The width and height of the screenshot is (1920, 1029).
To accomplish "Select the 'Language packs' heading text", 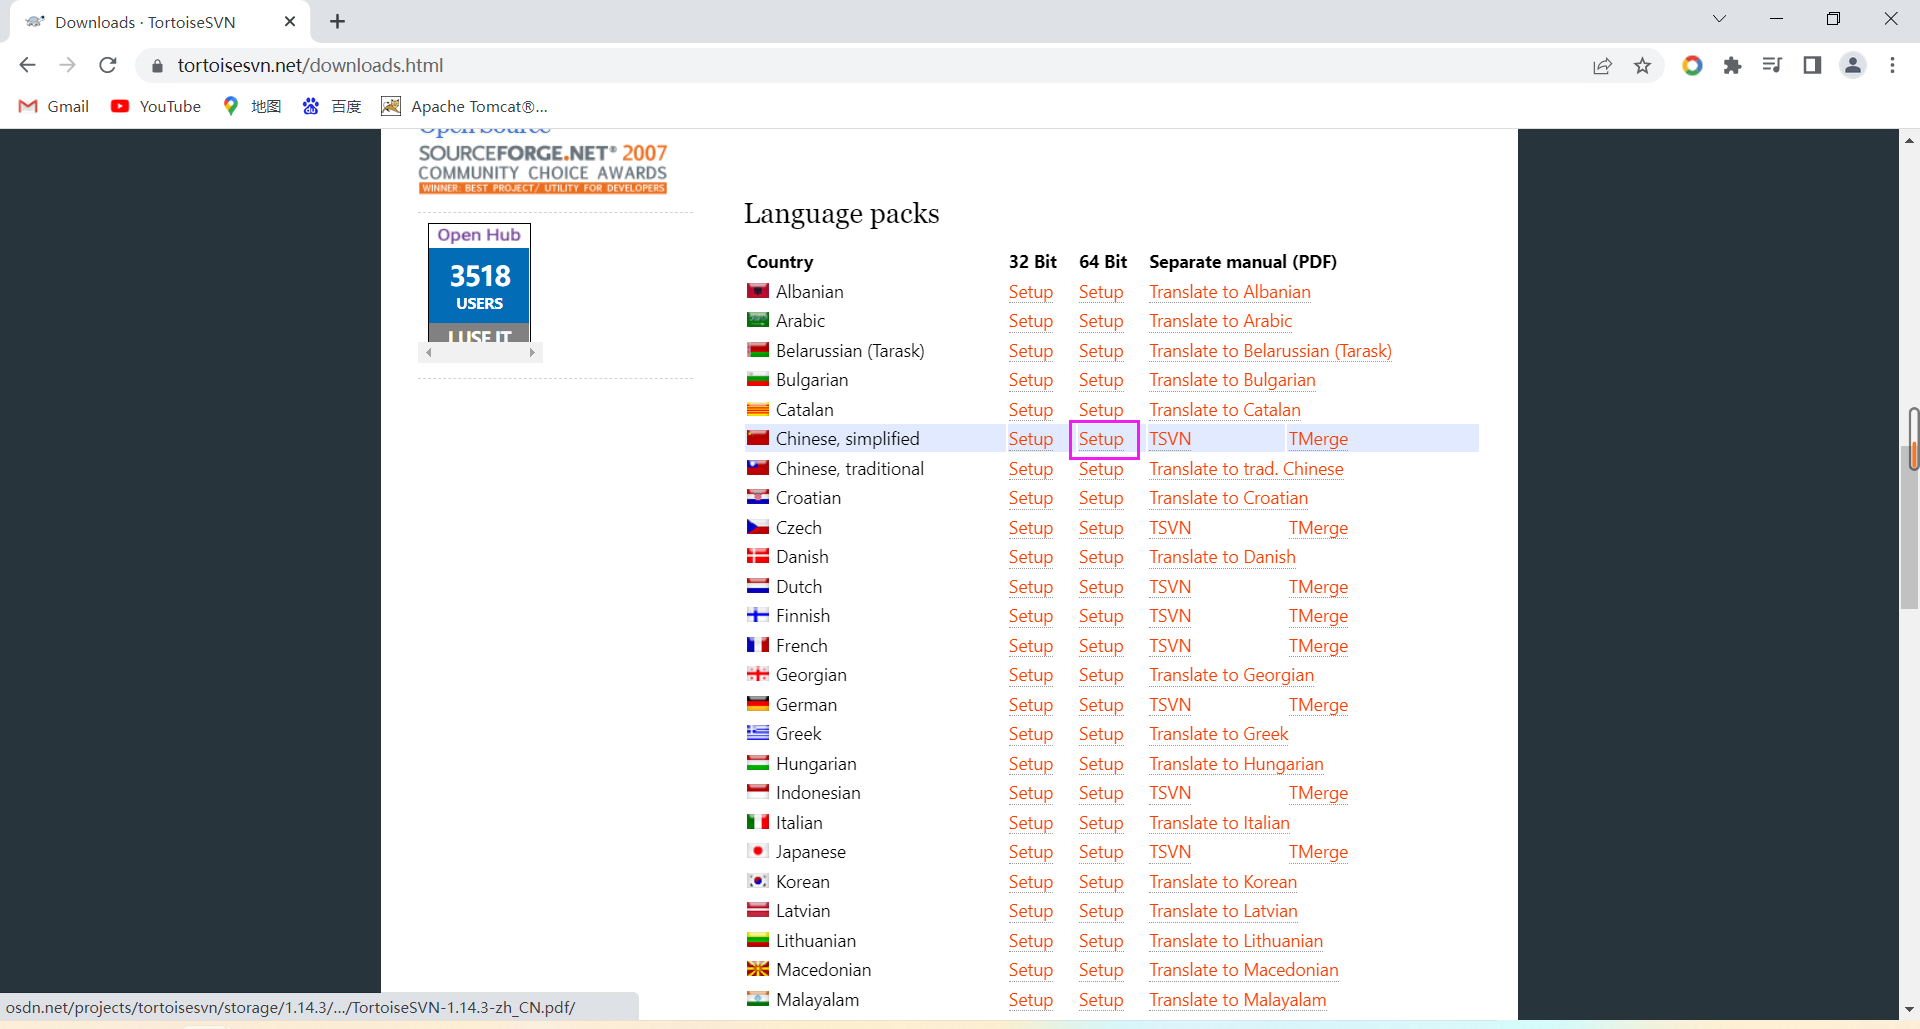I will [x=841, y=214].
